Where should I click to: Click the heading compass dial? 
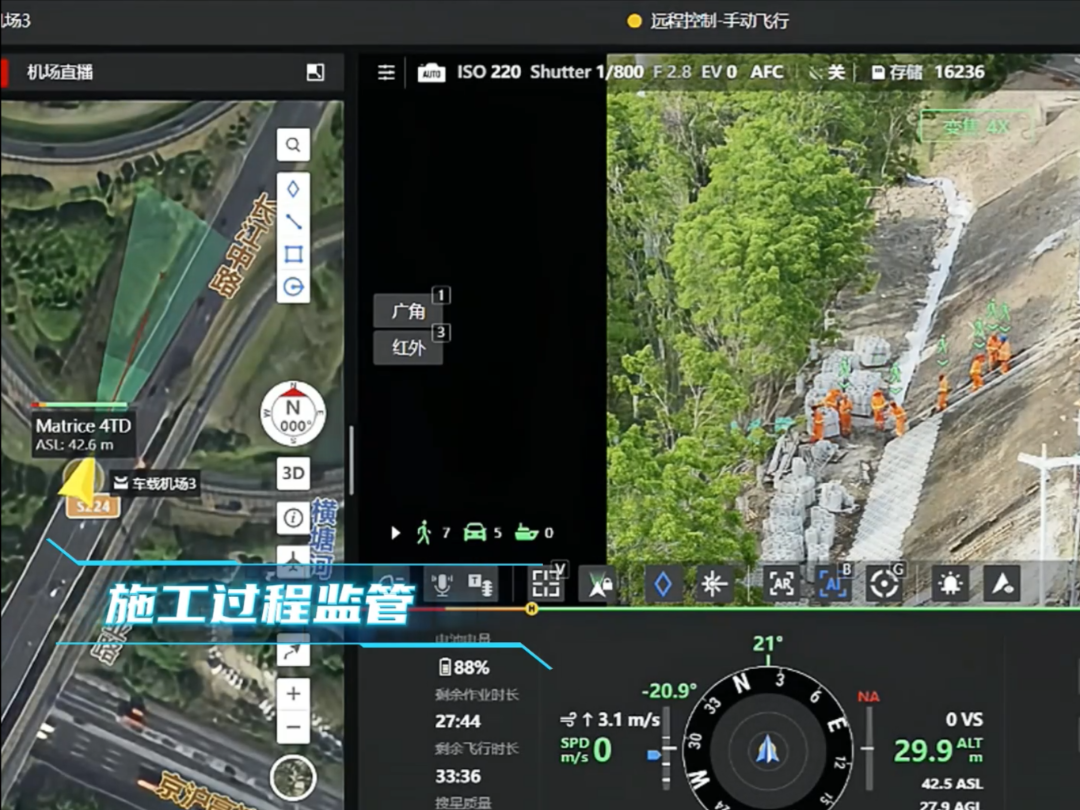click(767, 748)
